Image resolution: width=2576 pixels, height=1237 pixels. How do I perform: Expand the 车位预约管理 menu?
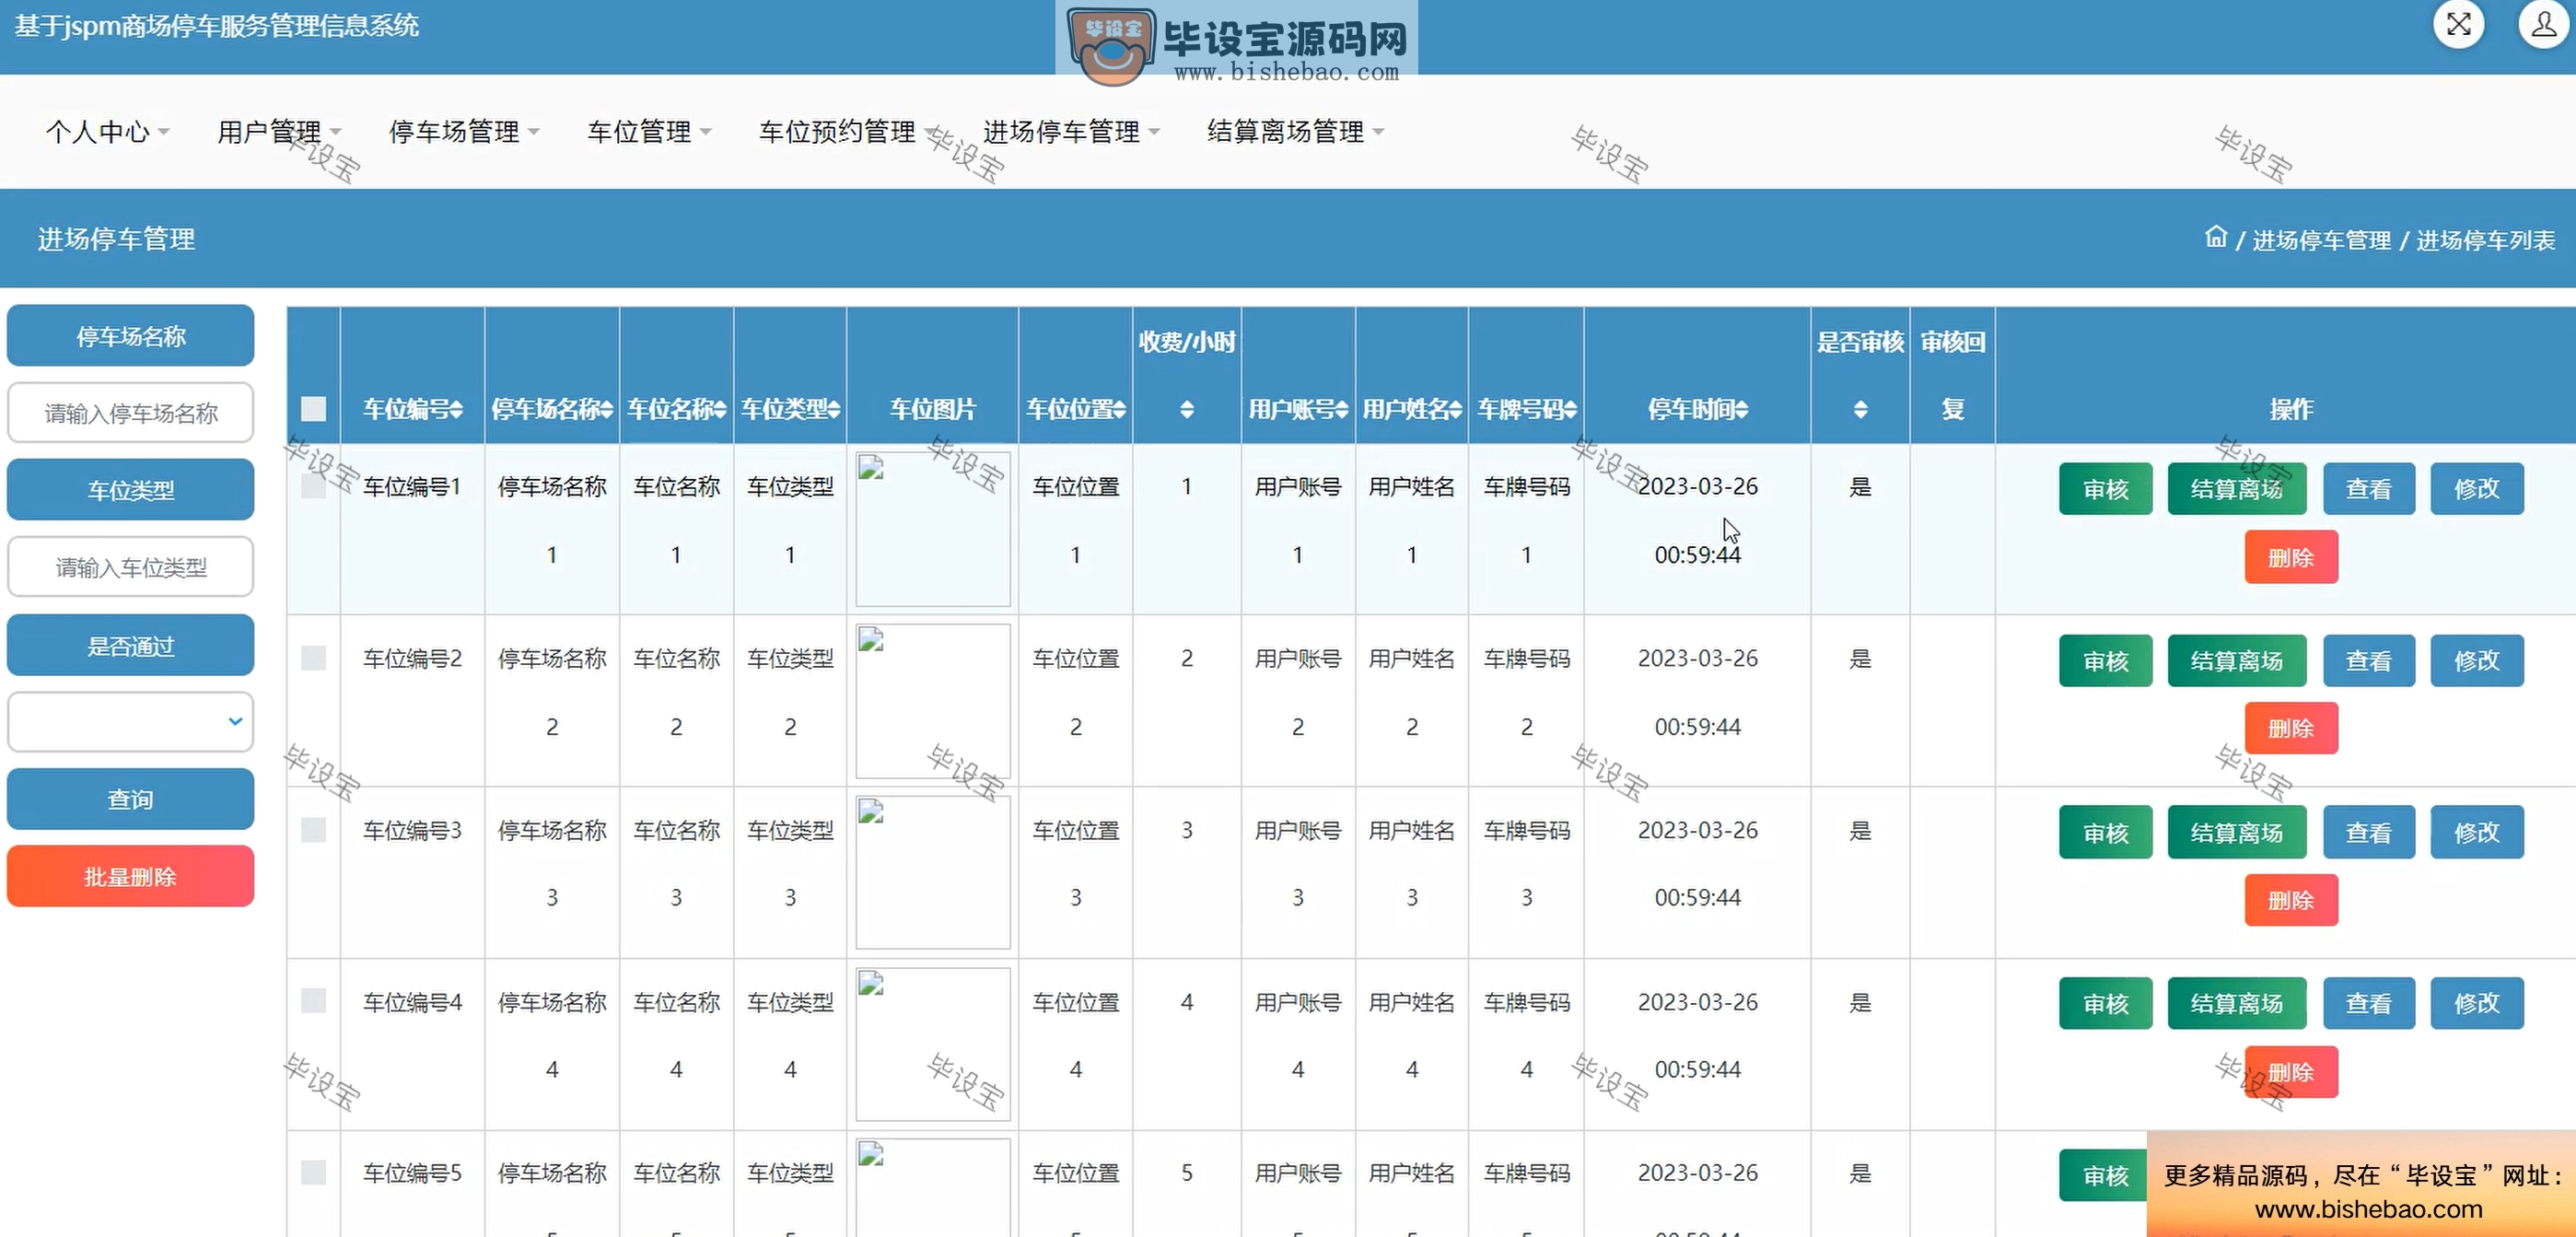tap(847, 131)
